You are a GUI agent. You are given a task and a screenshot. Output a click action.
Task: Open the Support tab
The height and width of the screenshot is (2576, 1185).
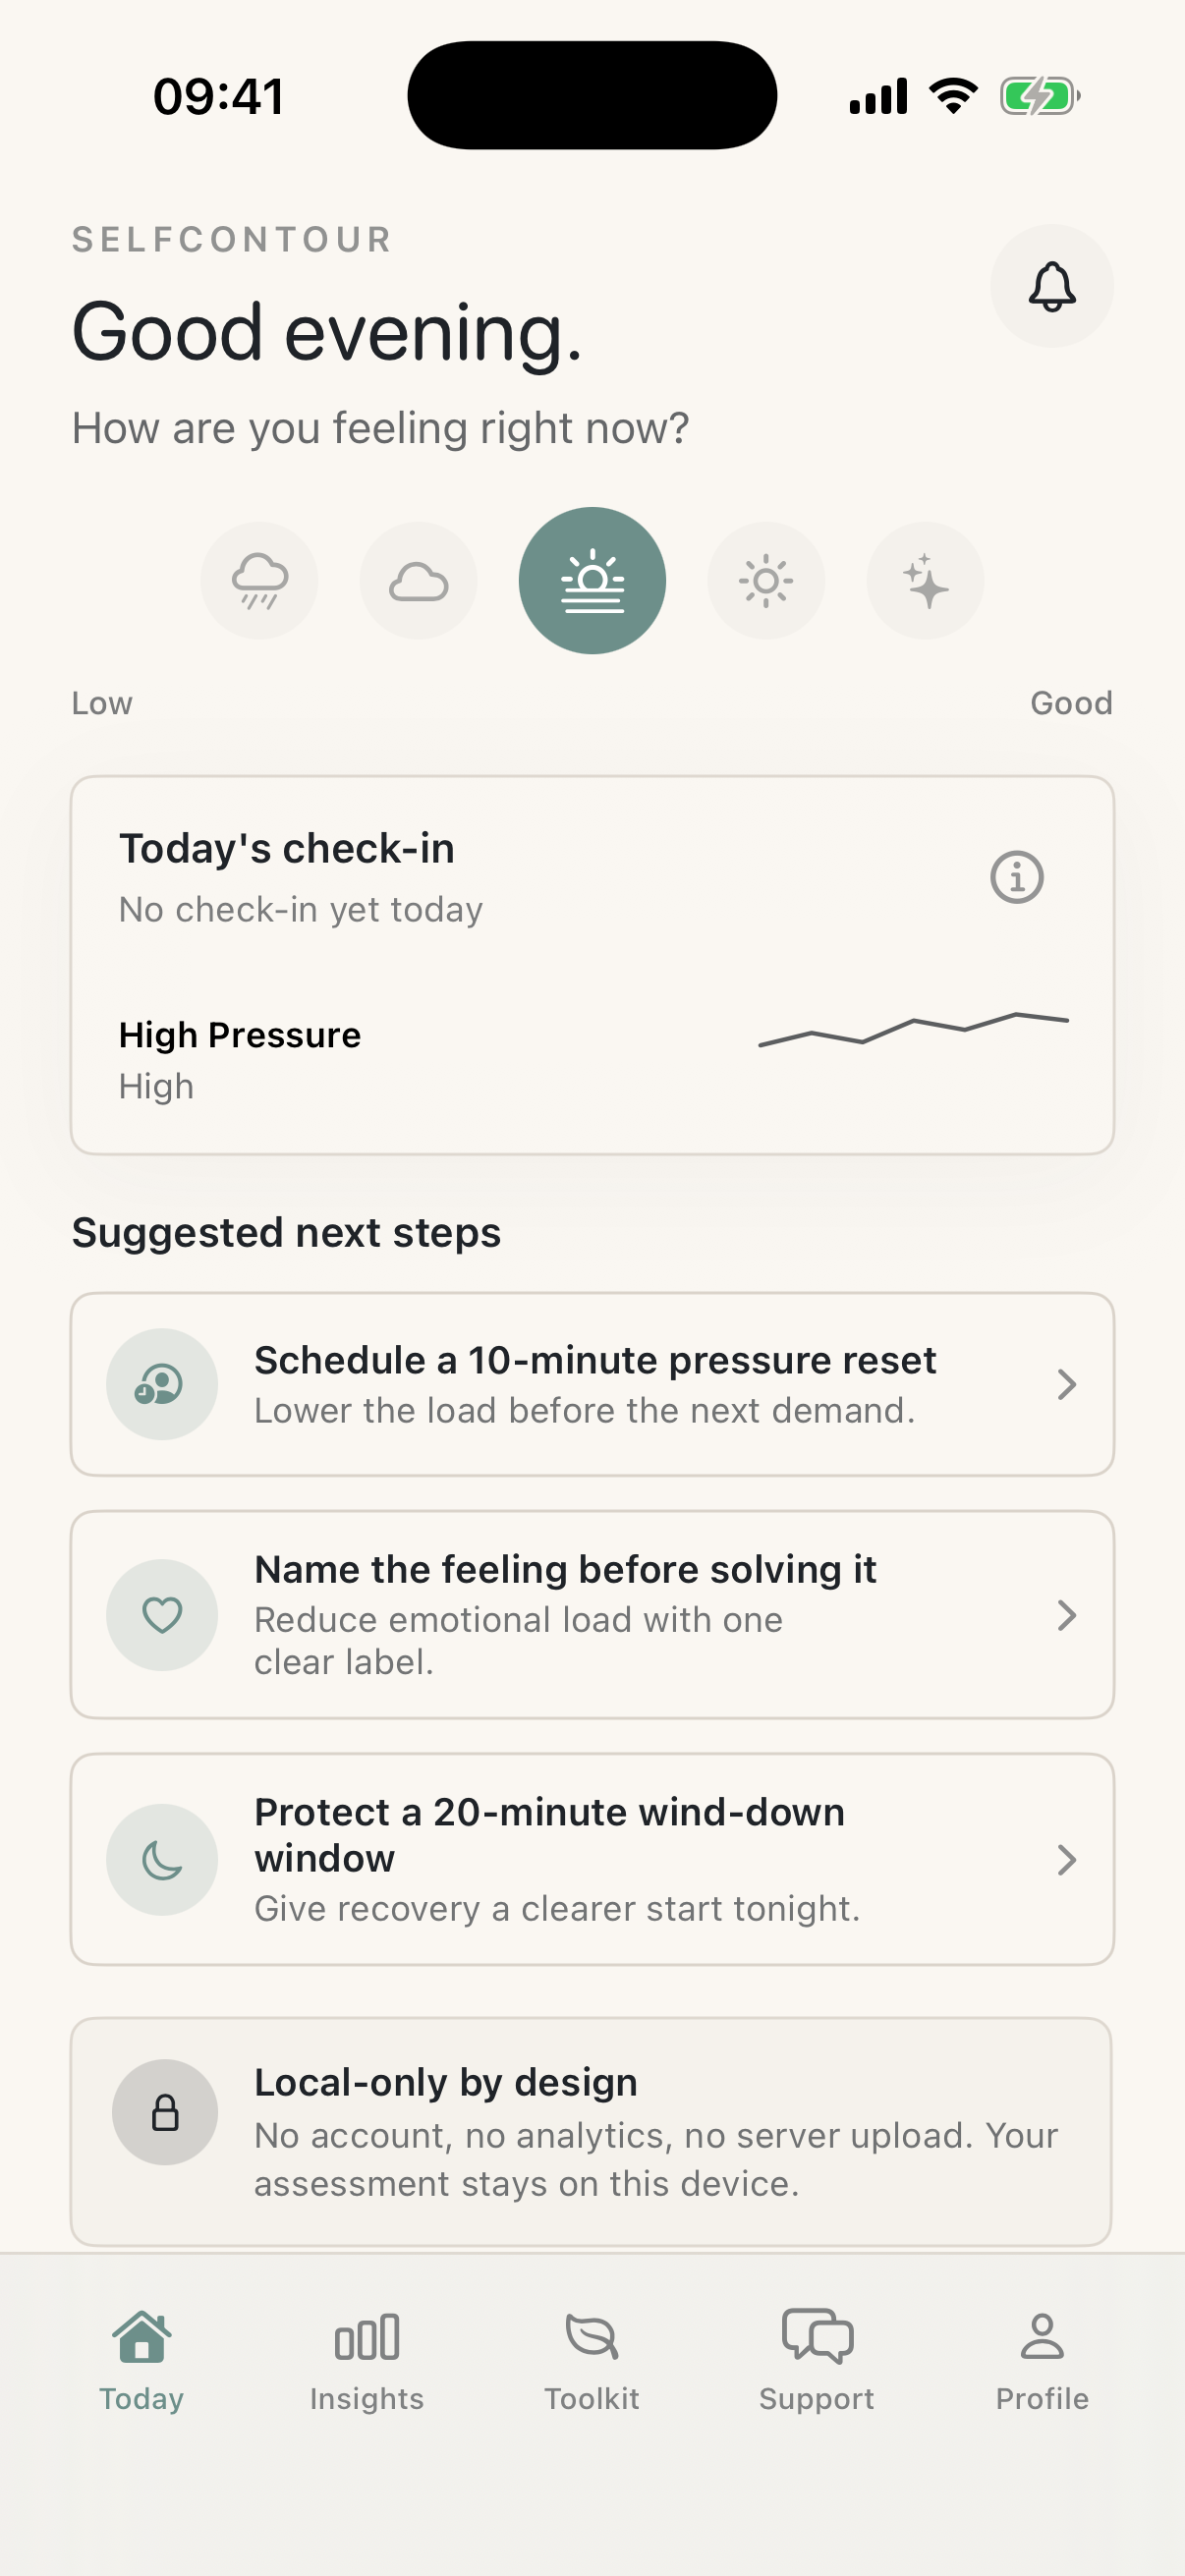coord(817,2370)
